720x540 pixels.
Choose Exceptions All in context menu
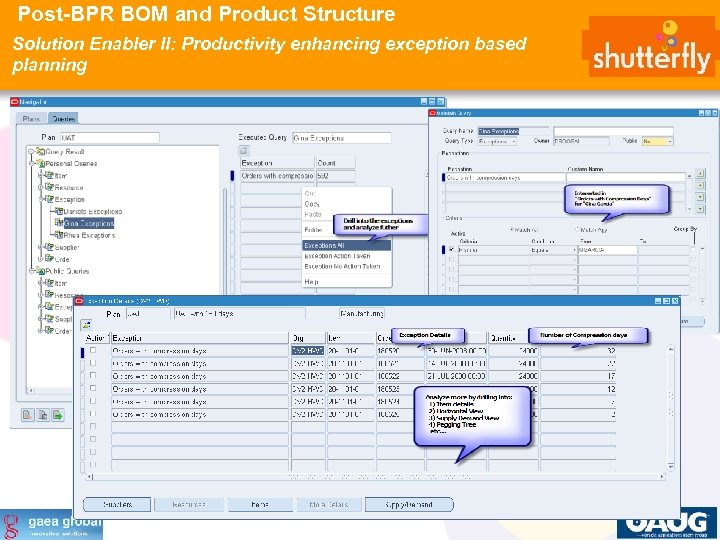[347, 245]
